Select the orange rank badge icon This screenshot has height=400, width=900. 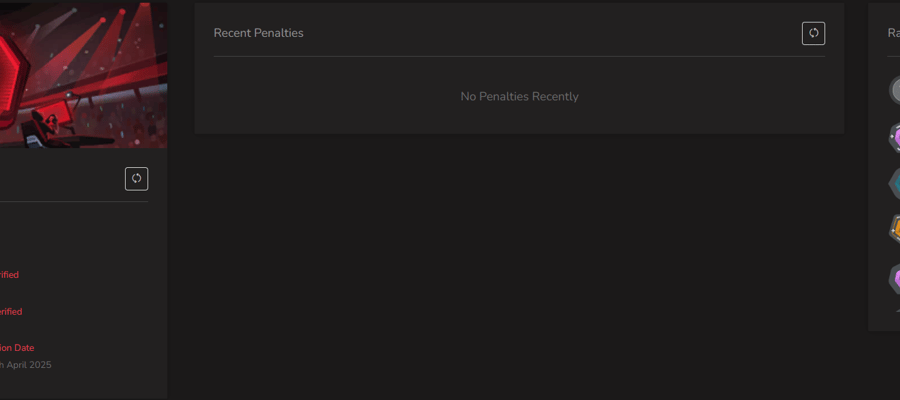(x=895, y=230)
